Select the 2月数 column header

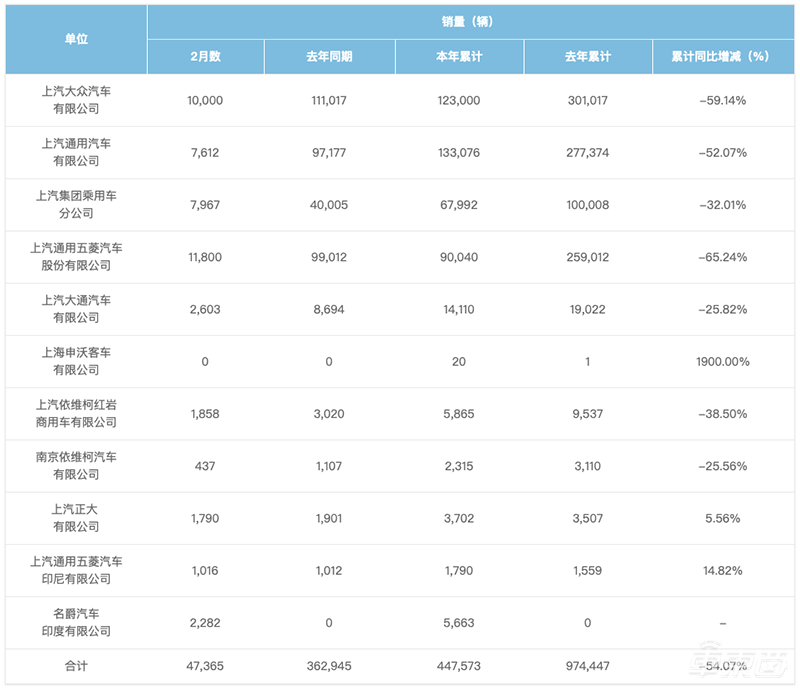point(205,57)
